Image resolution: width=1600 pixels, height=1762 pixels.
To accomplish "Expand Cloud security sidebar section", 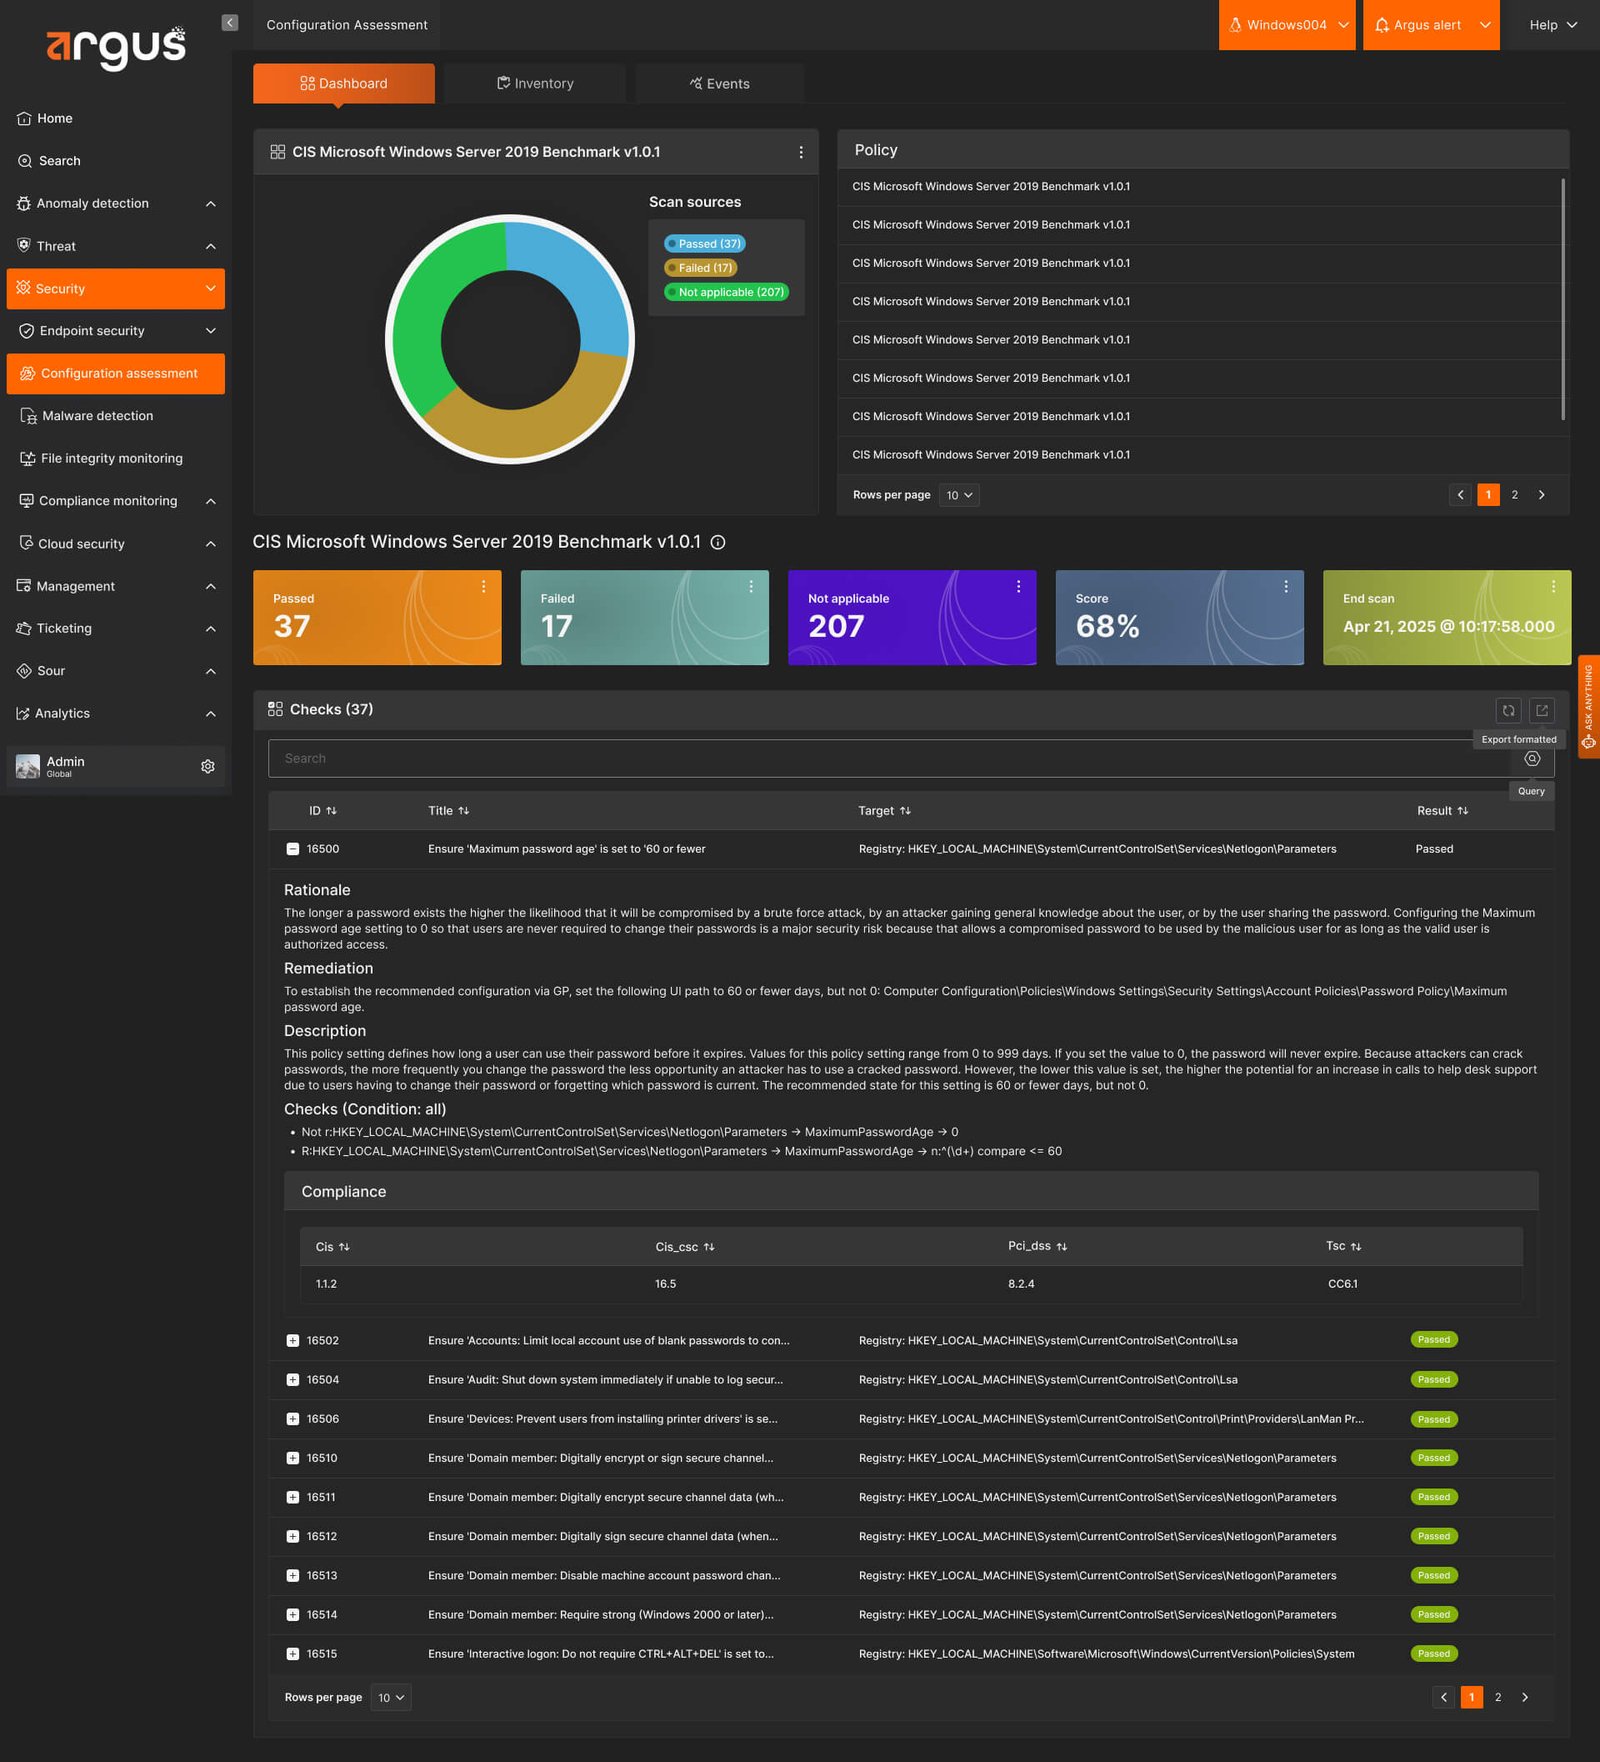I will (x=116, y=544).
